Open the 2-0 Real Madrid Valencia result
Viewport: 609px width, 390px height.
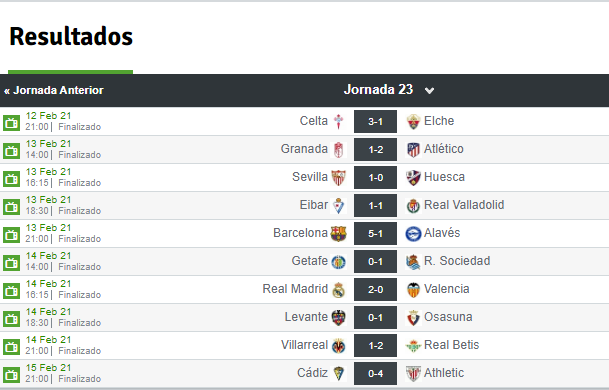pos(375,289)
